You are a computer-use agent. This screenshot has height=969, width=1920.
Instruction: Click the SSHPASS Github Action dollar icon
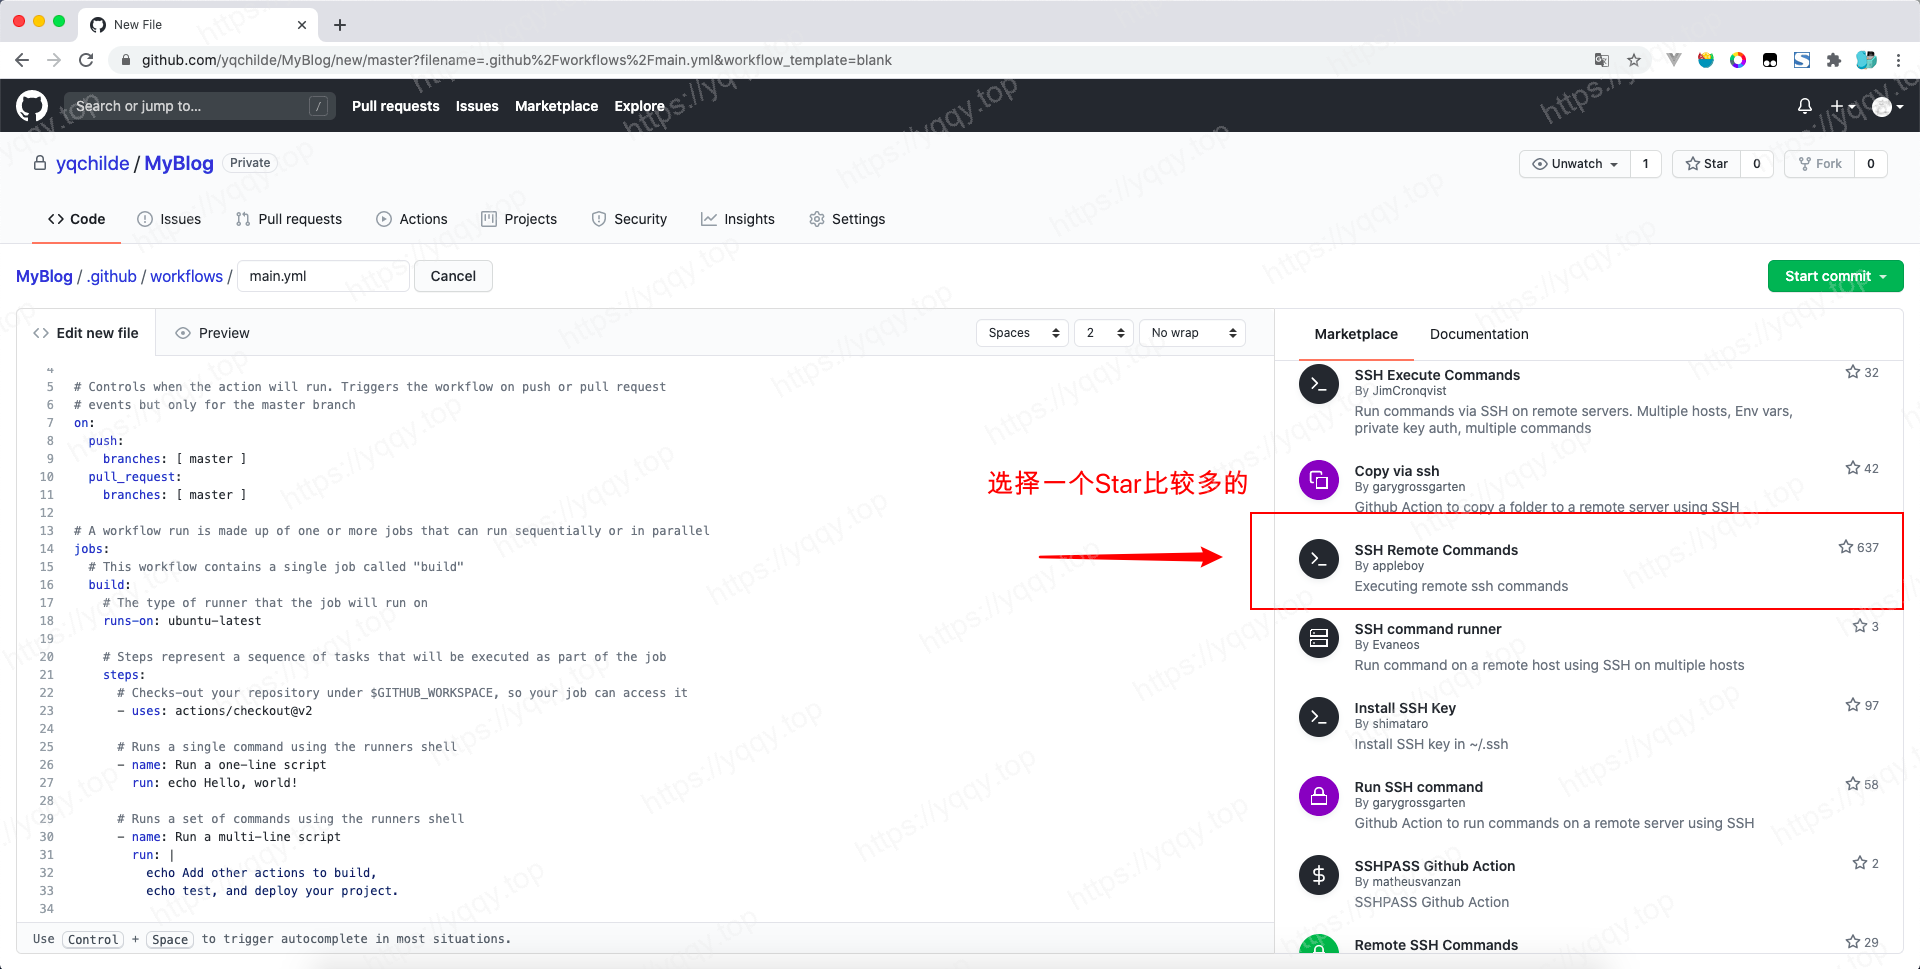[1318, 875]
